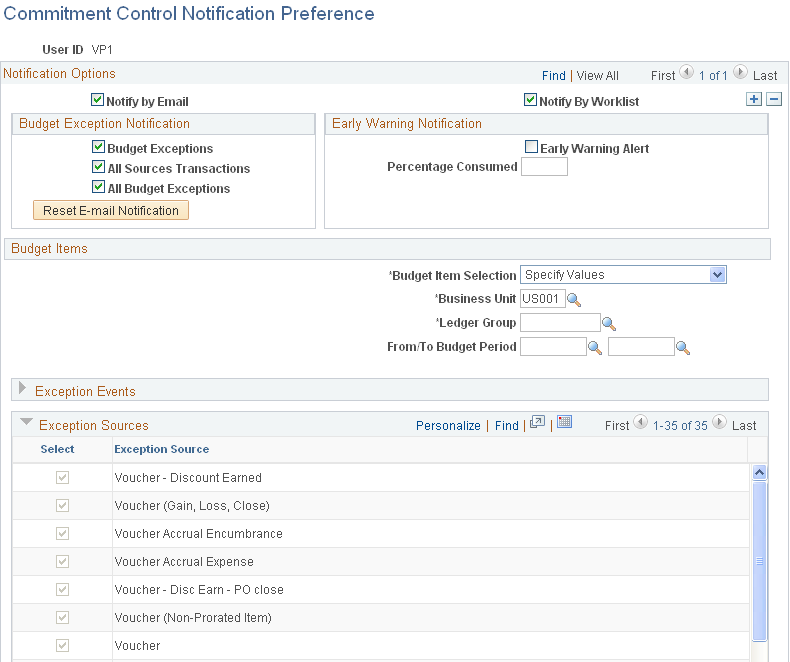Screen dimensions: 790x662
Task: Click into Ledger Group field
Action: pos(560,322)
